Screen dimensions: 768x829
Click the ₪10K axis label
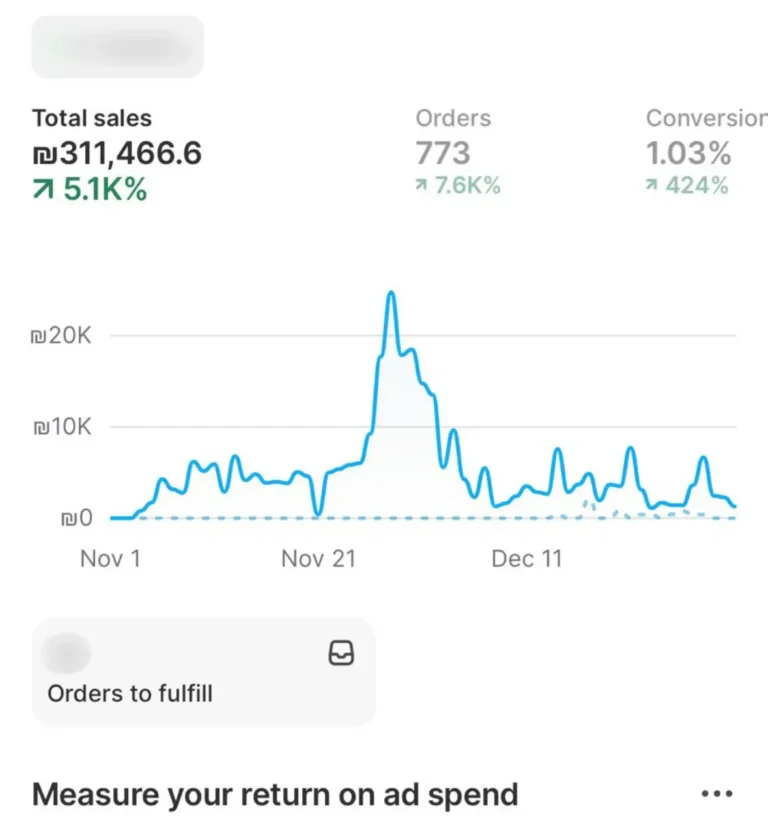[x=62, y=427]
